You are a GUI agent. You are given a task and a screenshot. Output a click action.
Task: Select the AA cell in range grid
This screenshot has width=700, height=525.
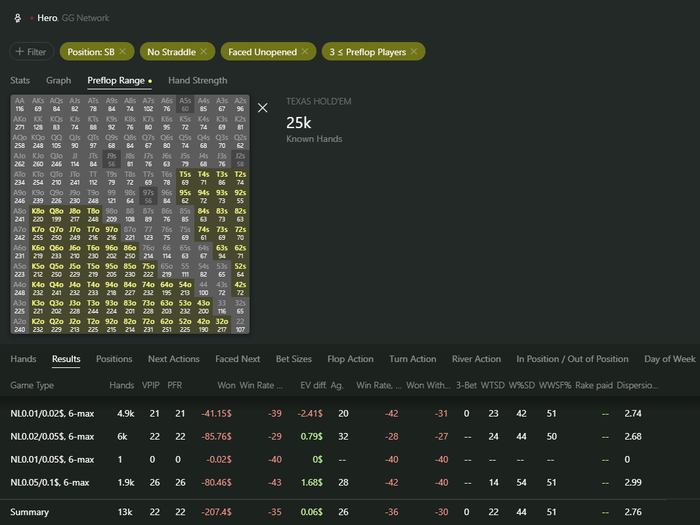pyautogui.click(x=20, y=104)
